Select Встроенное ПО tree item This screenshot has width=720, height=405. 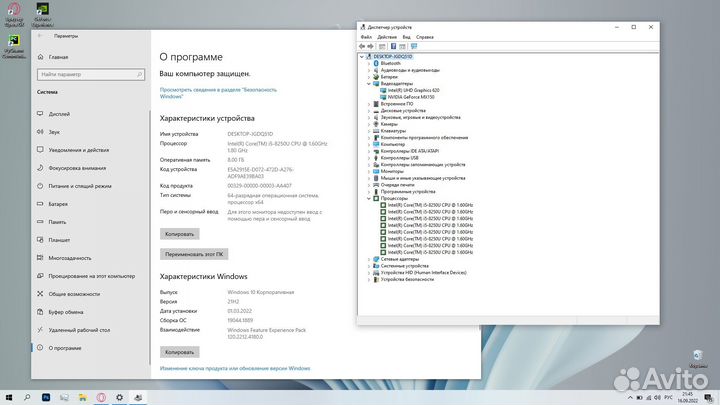(x=397, y=104)
